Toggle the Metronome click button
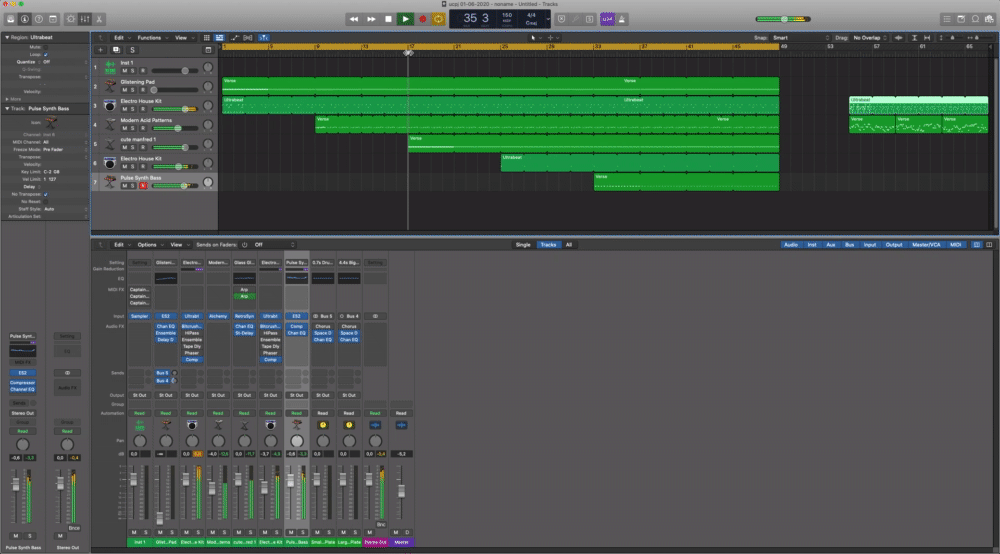 [x=624, y=18]
